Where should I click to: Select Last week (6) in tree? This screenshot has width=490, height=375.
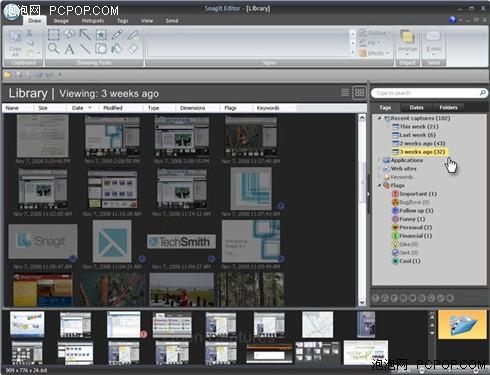coord(414,135)
